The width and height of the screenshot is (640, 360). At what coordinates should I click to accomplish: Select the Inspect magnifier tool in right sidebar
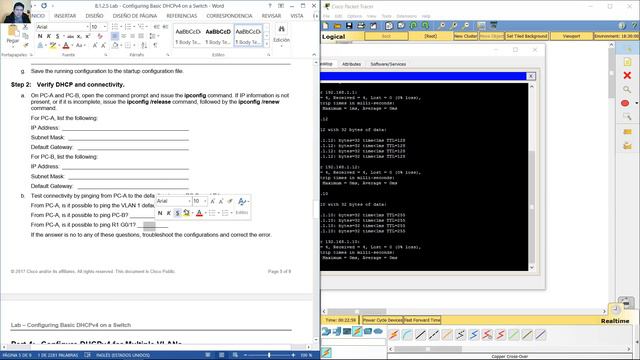click(627, 89)
